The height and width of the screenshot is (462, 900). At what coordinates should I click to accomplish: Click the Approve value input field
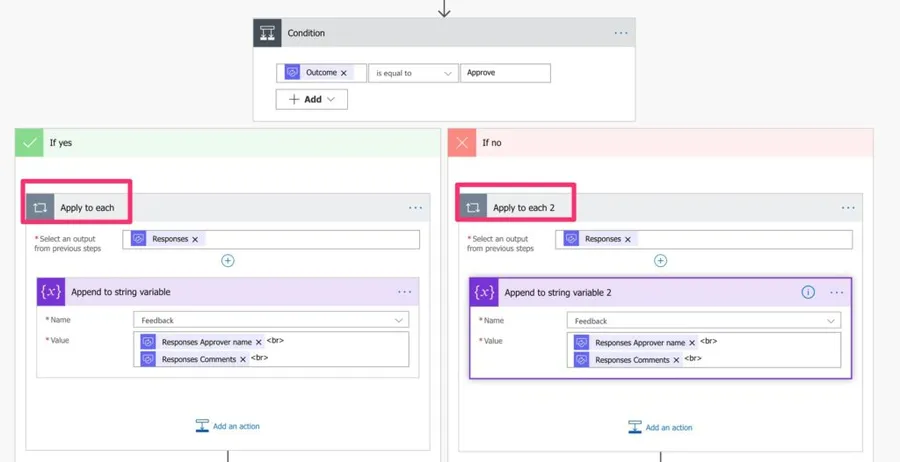tap(505, 73)
